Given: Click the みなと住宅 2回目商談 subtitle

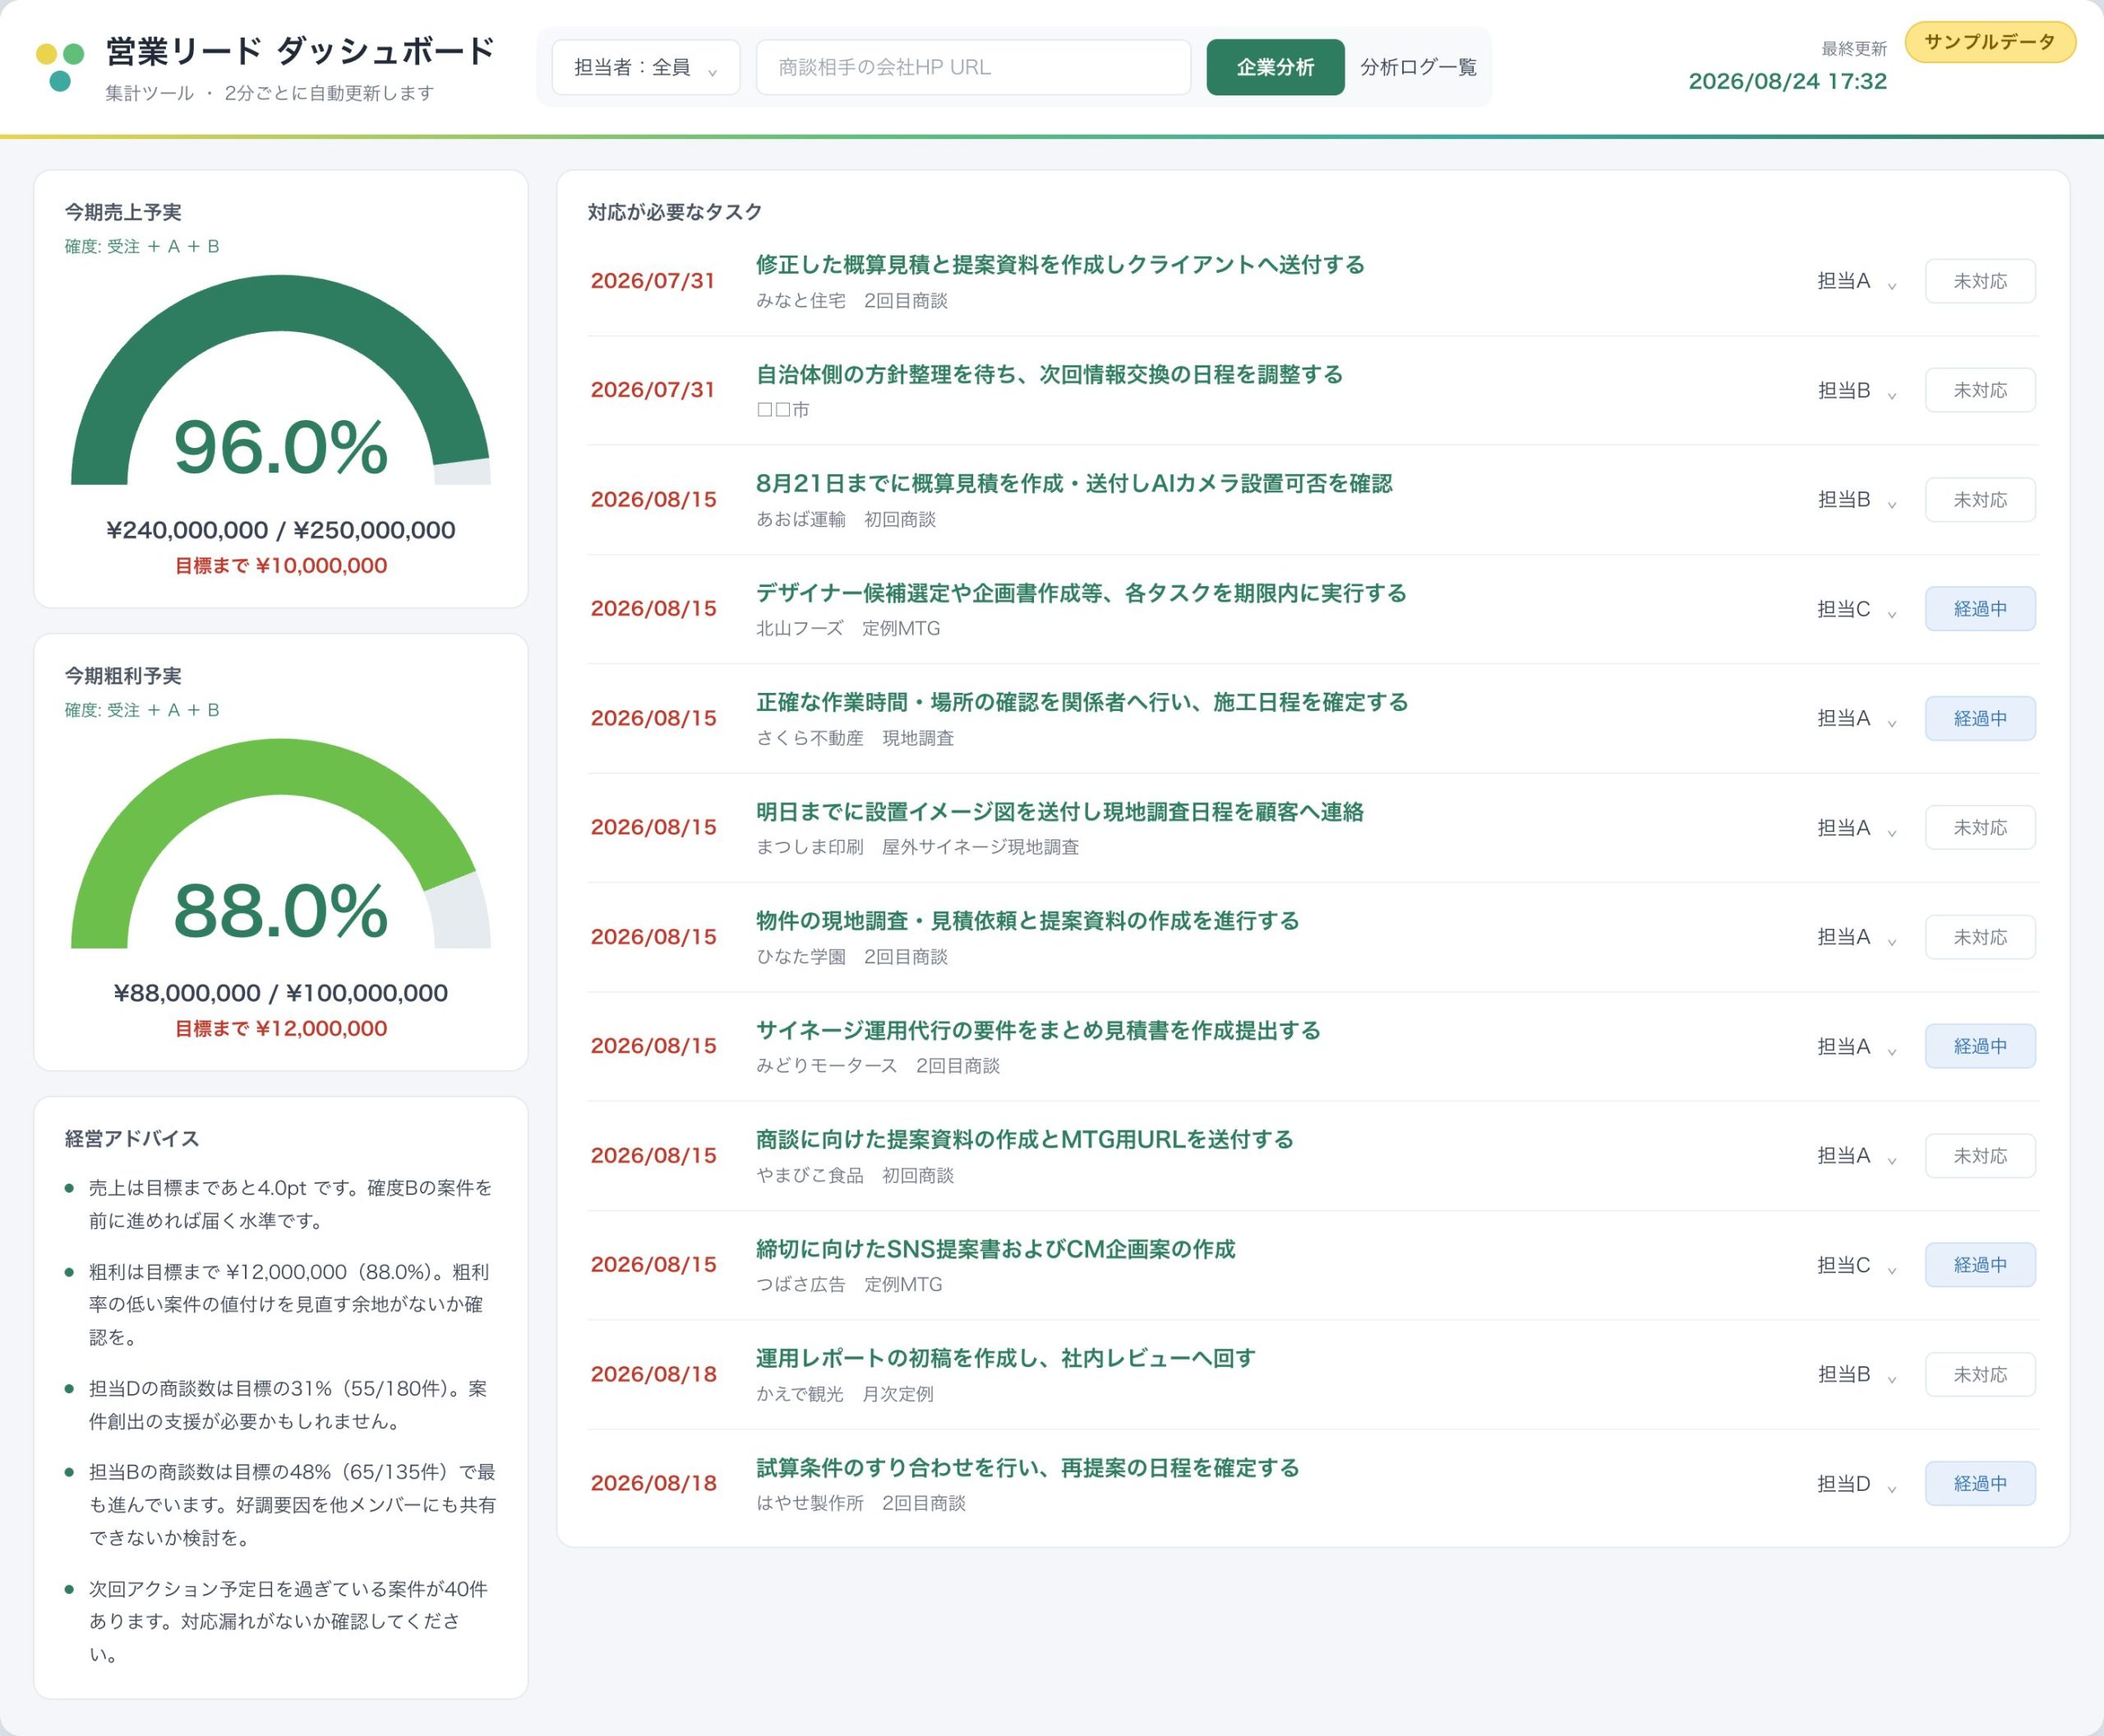Looking at the screenshot, I should (x=852, y=301).
